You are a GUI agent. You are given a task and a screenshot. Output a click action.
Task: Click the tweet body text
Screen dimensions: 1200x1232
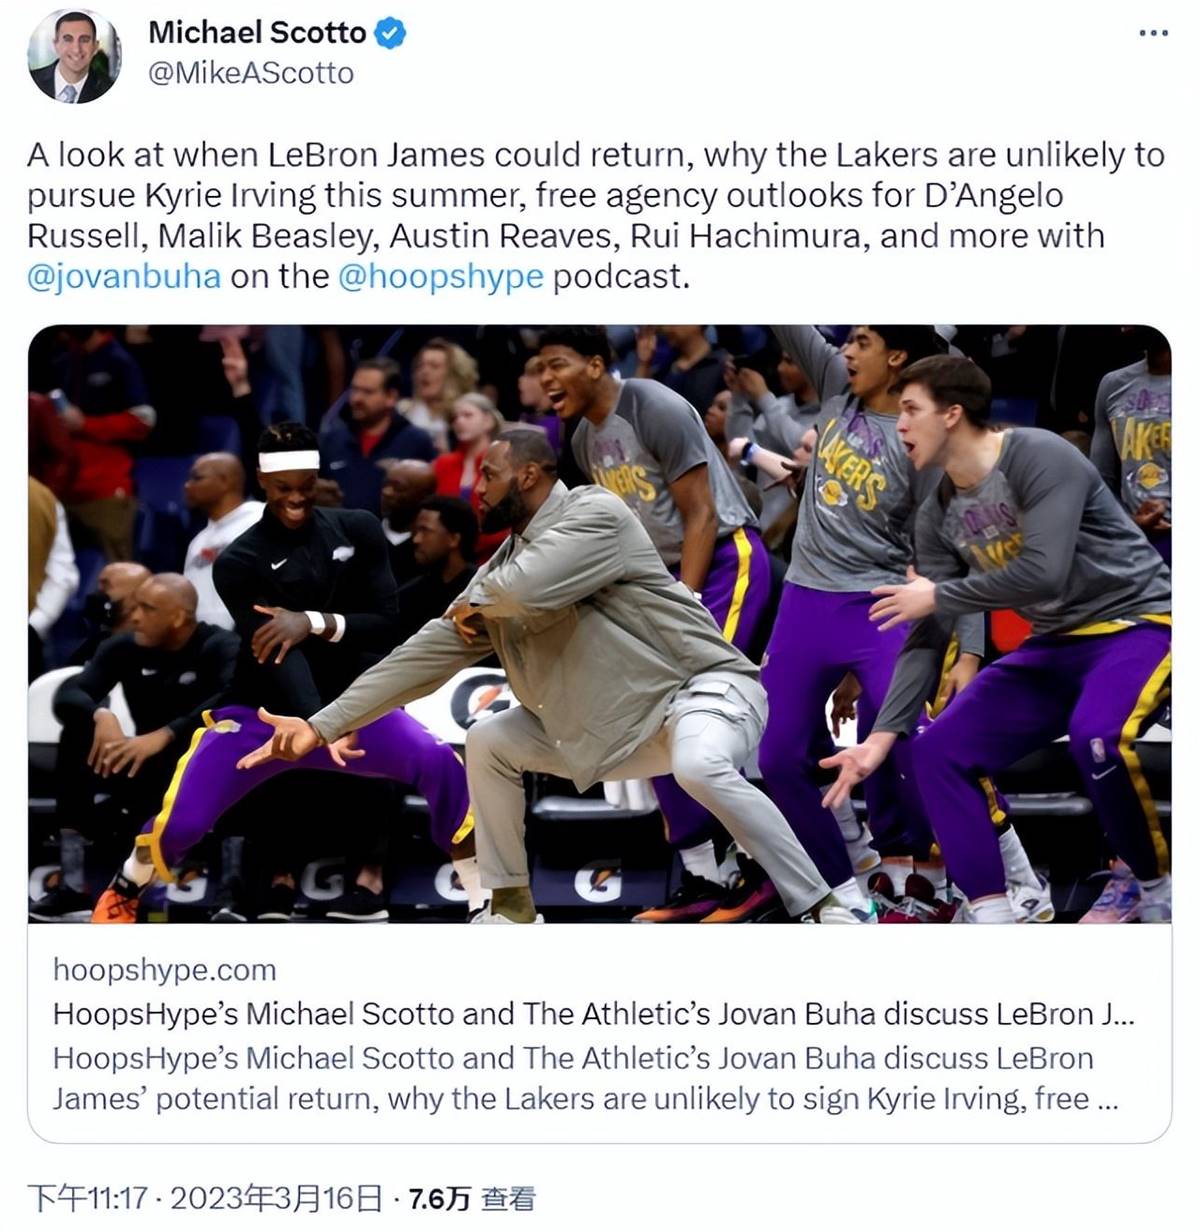click(597, 215)
